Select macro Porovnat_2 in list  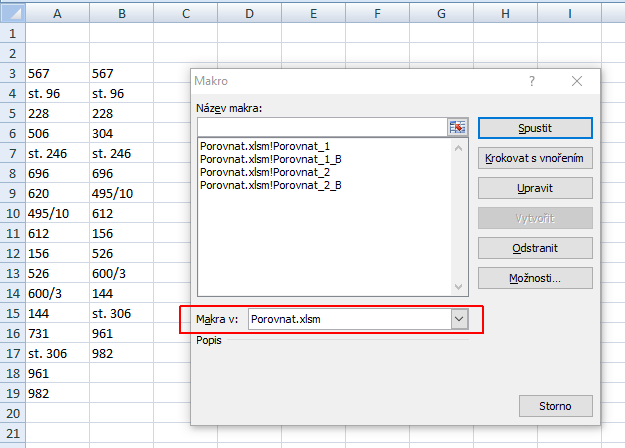tap(264, 172)
